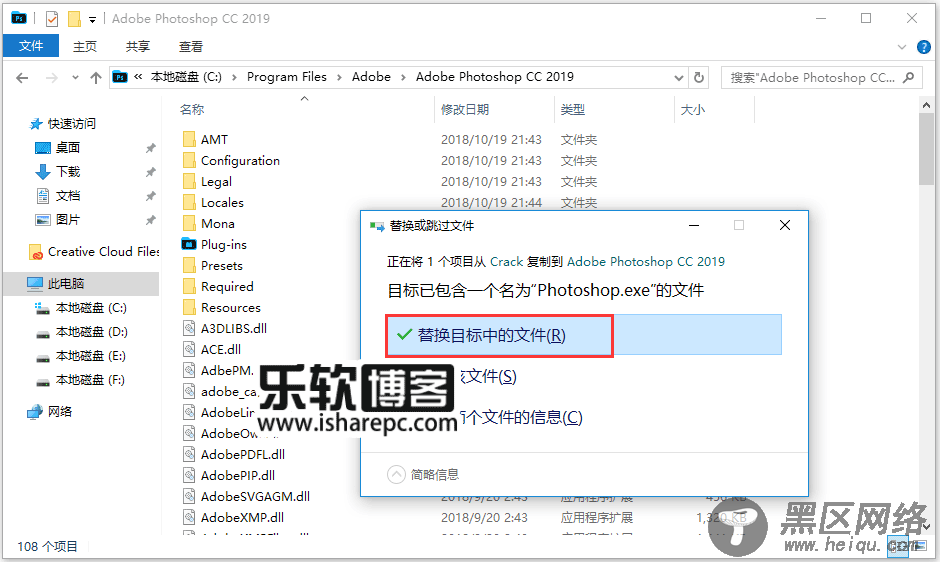The image size is (940, 562).
Task: Click the Photoshop folder icon in title bar
Action: coord(19,19)
